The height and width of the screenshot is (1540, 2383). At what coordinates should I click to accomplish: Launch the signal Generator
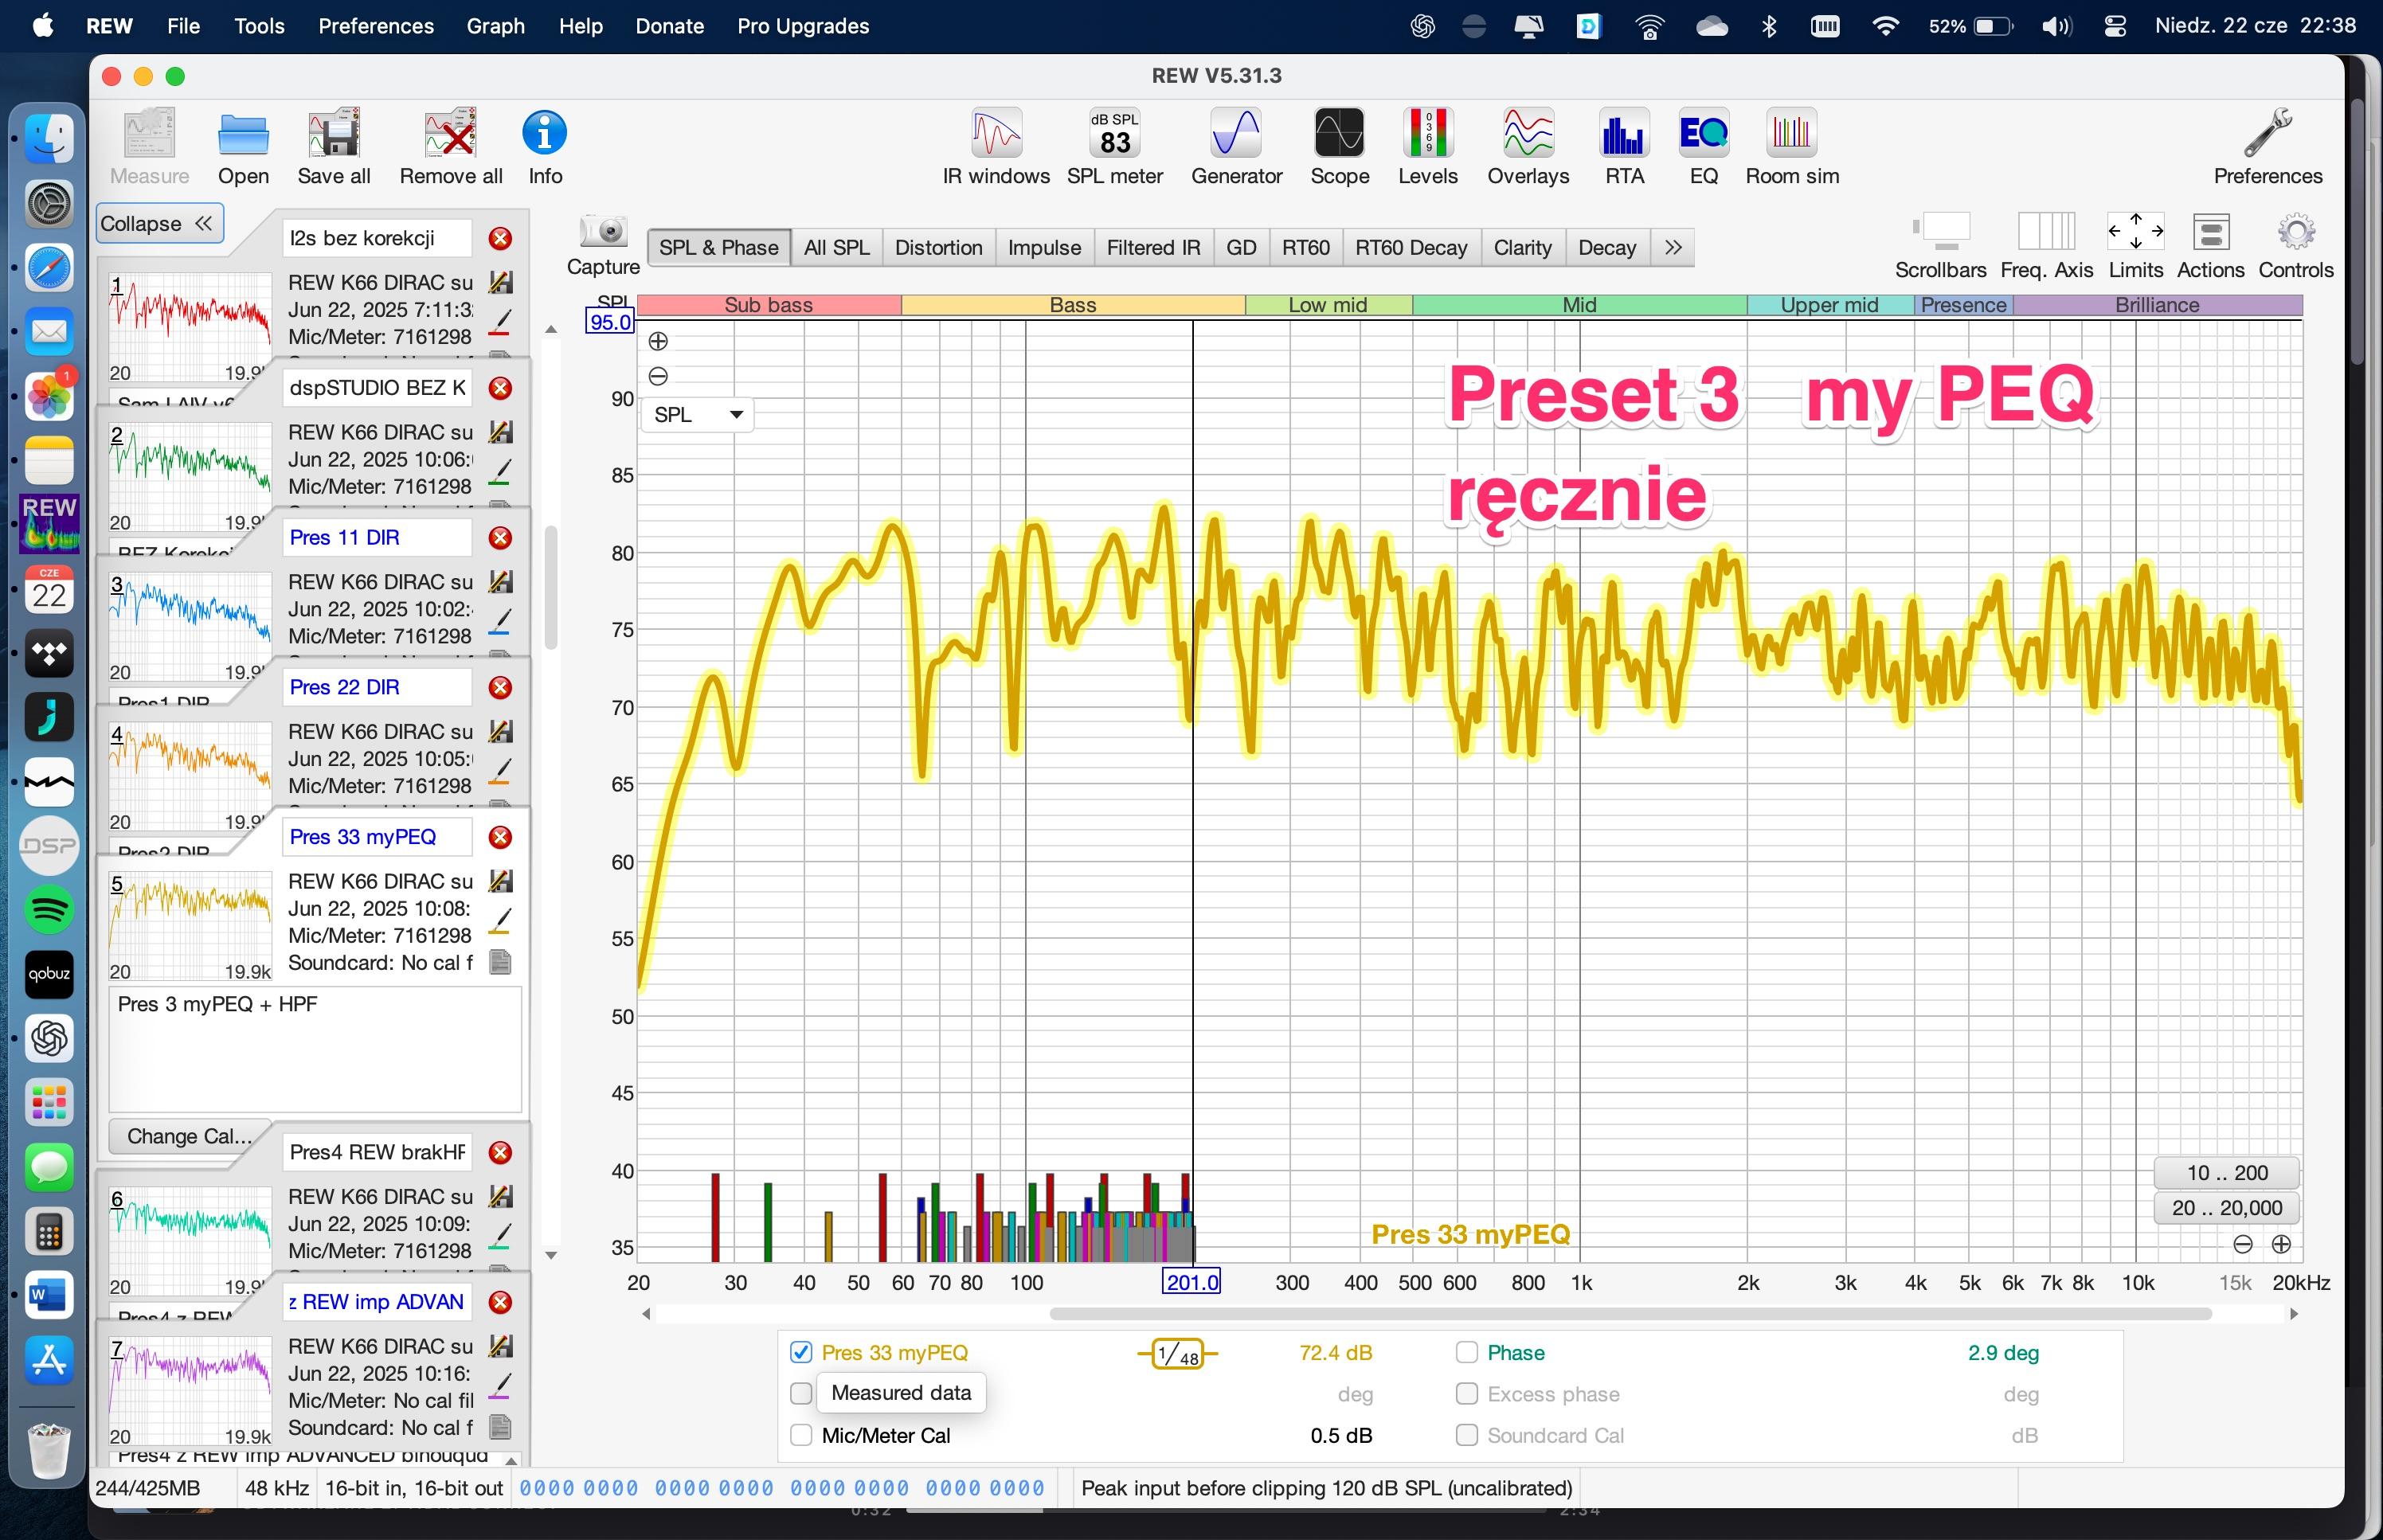(x=1236, y=135)
